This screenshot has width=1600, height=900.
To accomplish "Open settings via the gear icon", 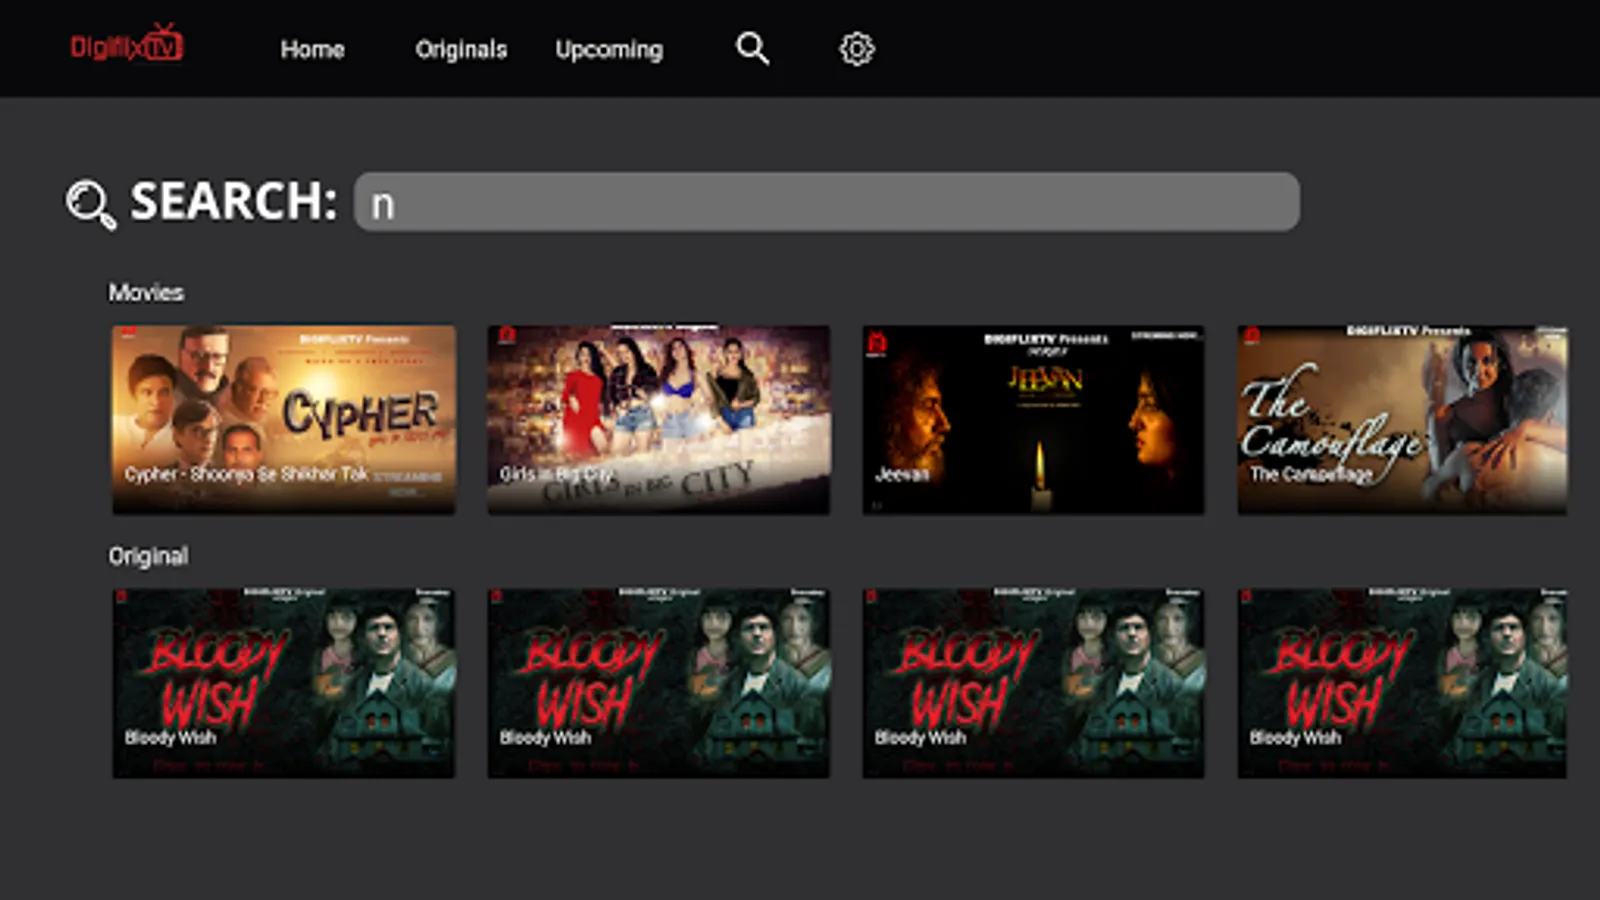I will point(856,48).
